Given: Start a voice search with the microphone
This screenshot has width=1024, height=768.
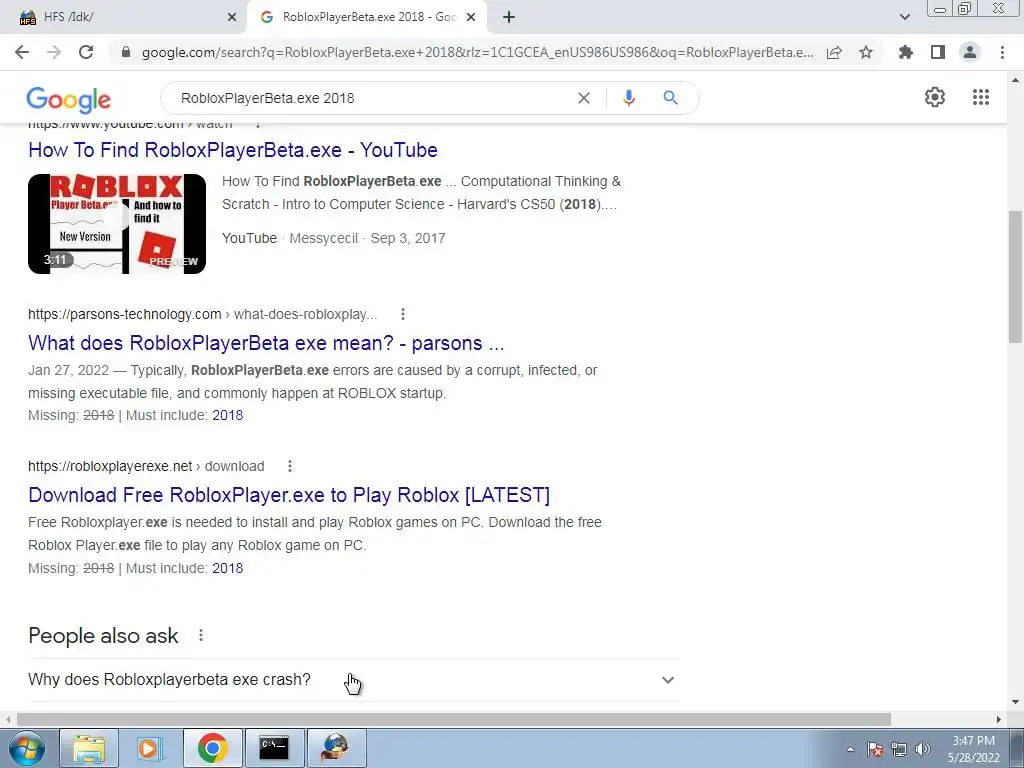Looking at the screenshot, I should click(628, 98).
